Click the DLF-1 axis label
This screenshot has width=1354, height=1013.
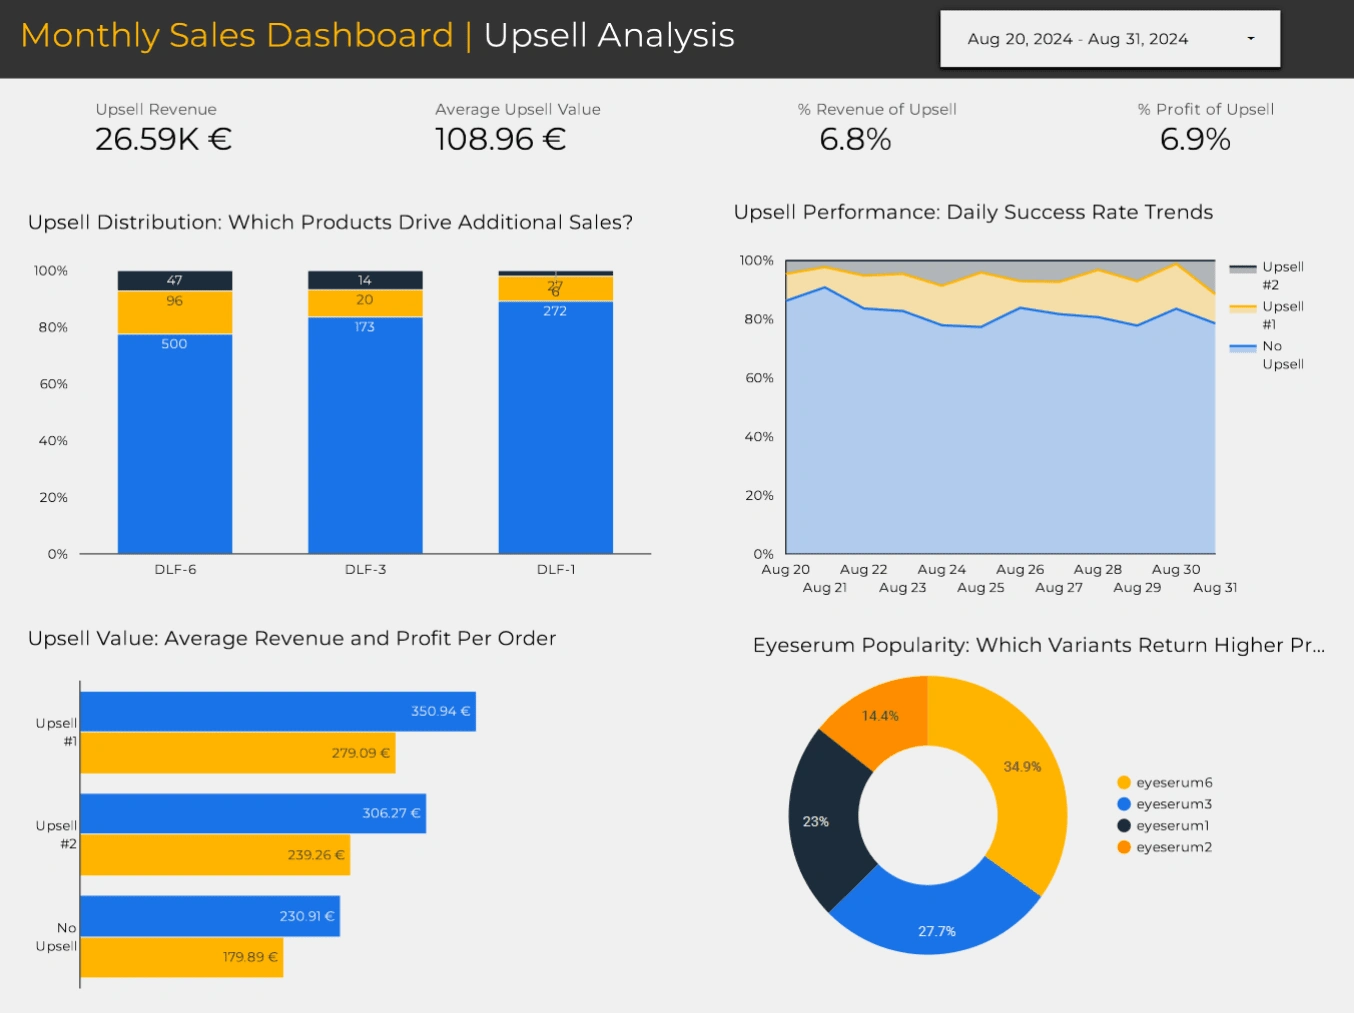point(556,569)
